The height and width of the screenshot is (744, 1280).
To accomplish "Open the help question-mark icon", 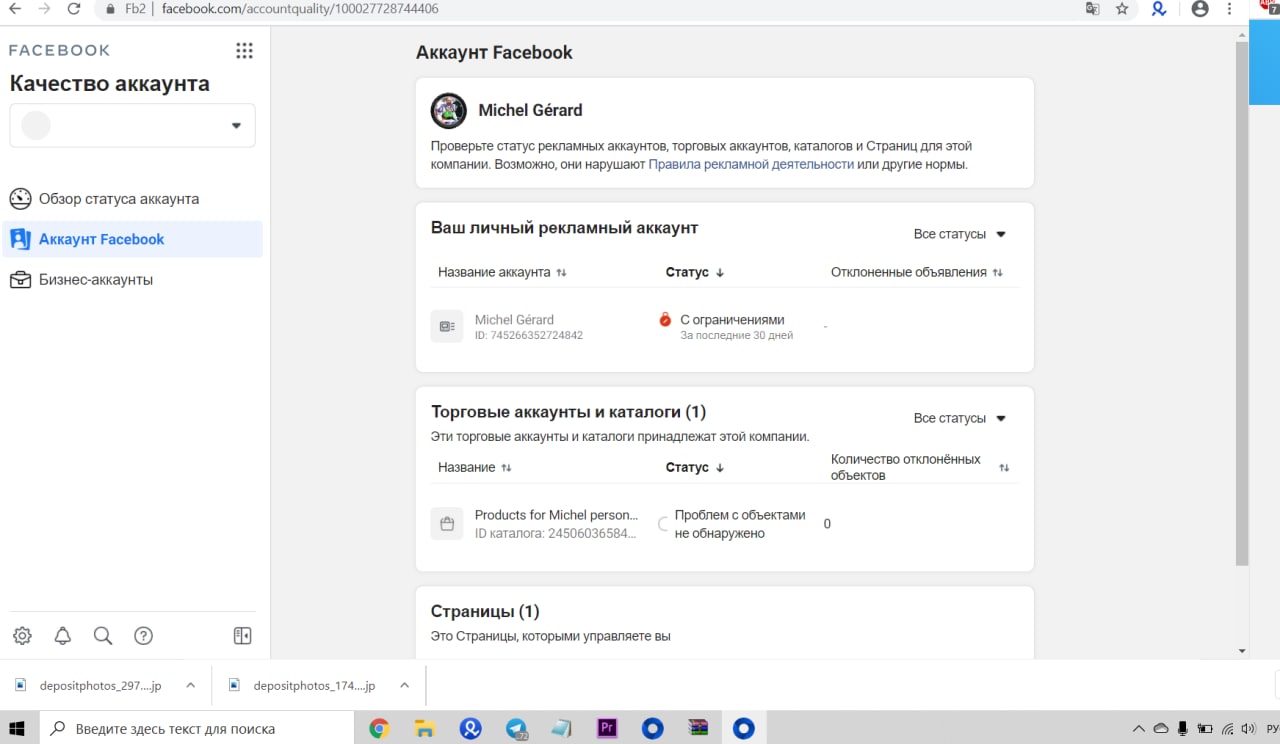I will [143, 636].
